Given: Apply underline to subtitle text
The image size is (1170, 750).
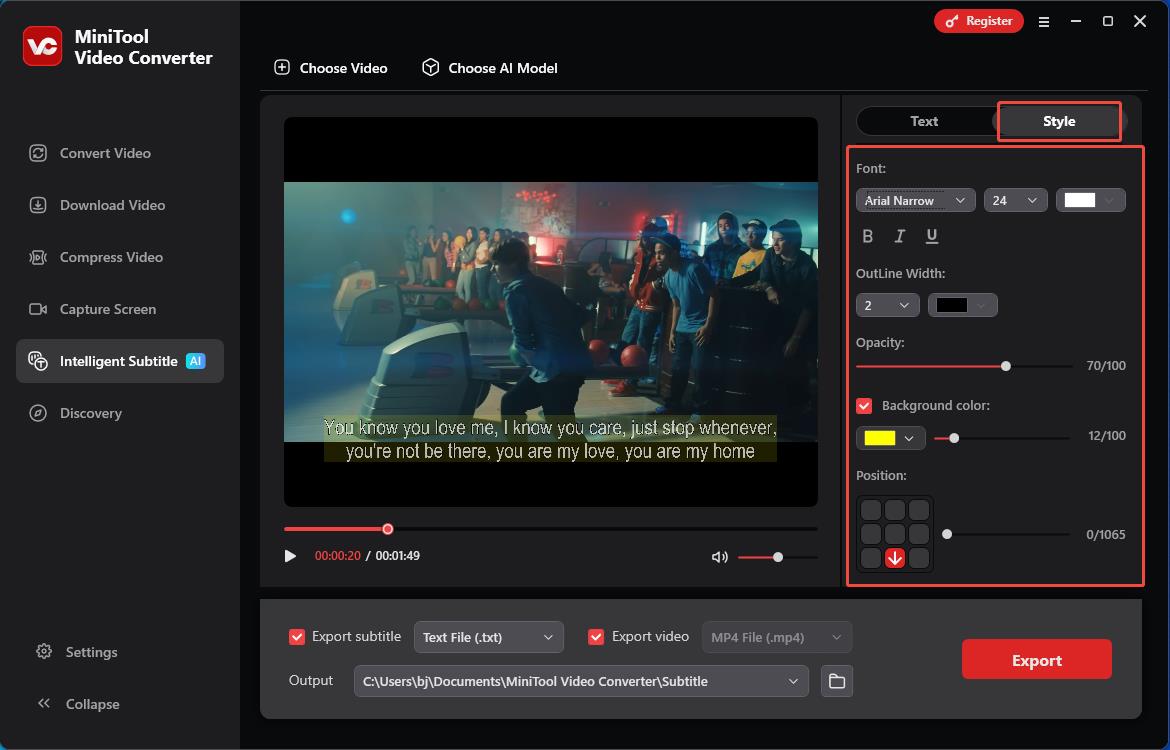Looking at the screenshot, I should click(x=932, y=236).
